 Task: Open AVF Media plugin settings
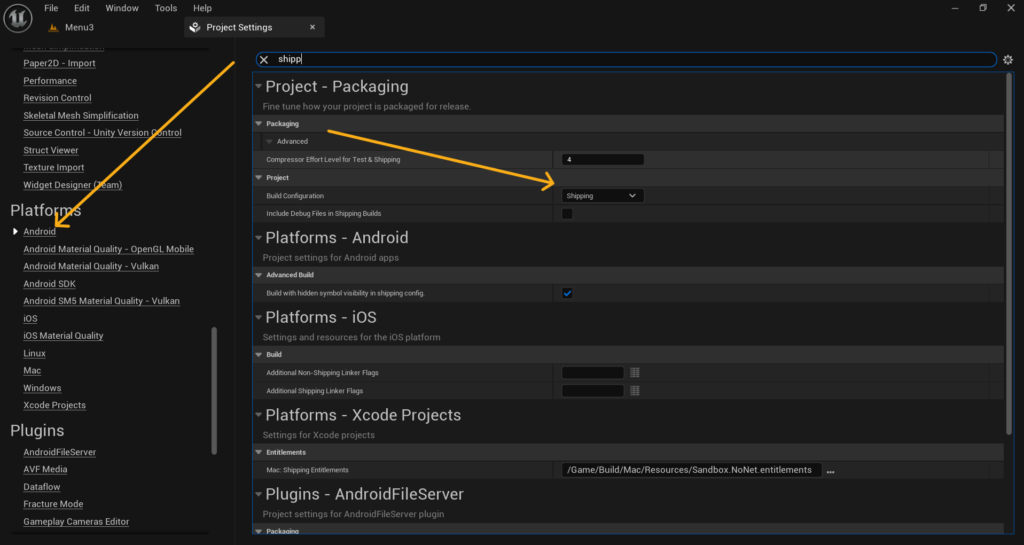click(x=45, y=469)
